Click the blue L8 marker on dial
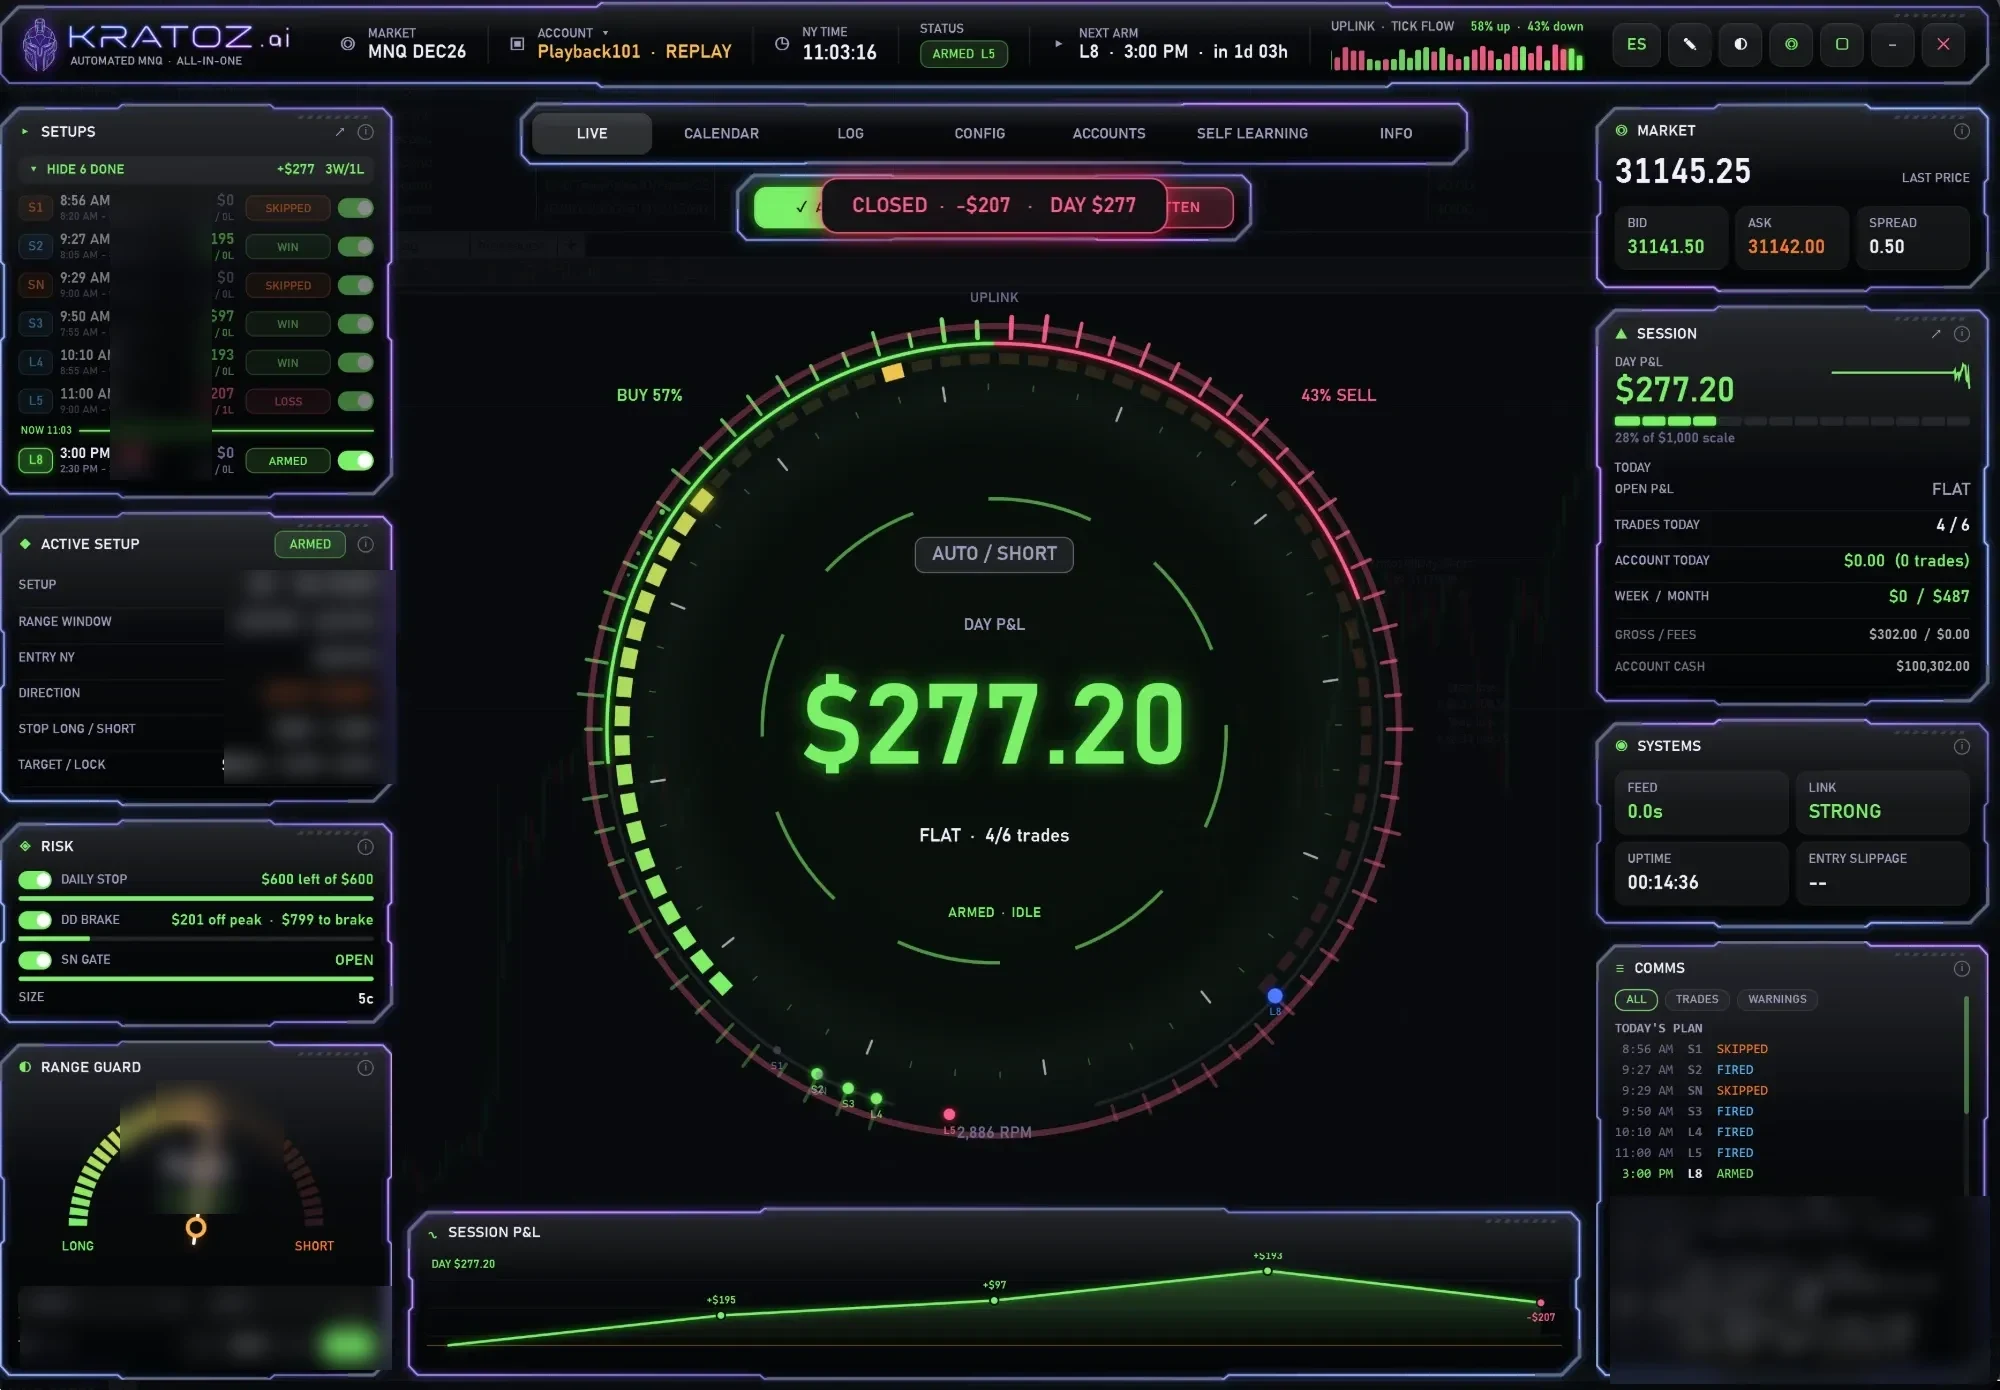This screenshot has width=2000, height=1390. pyautogui.click(x=1275, y=996)
